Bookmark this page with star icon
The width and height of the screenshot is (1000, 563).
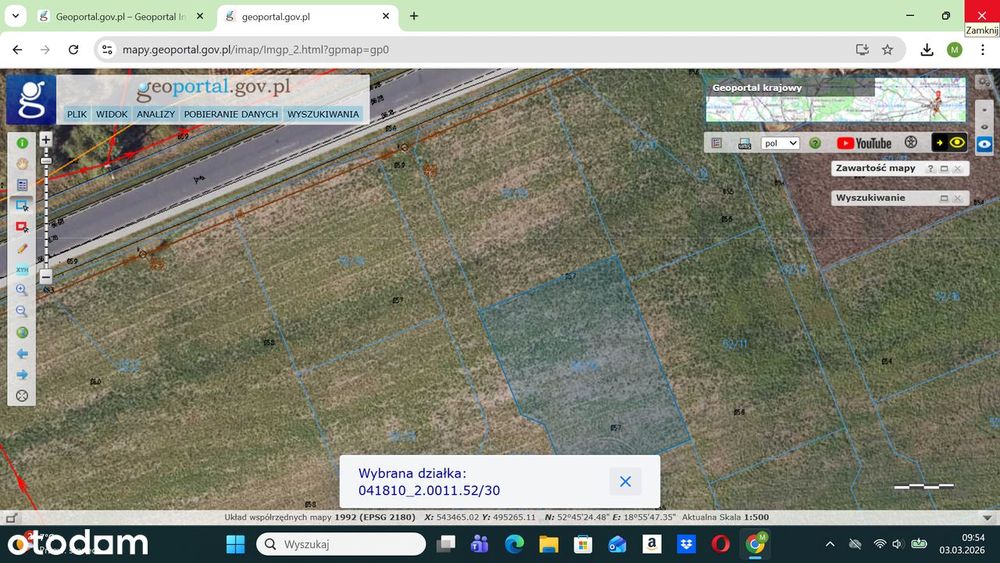tap(887, 49)
